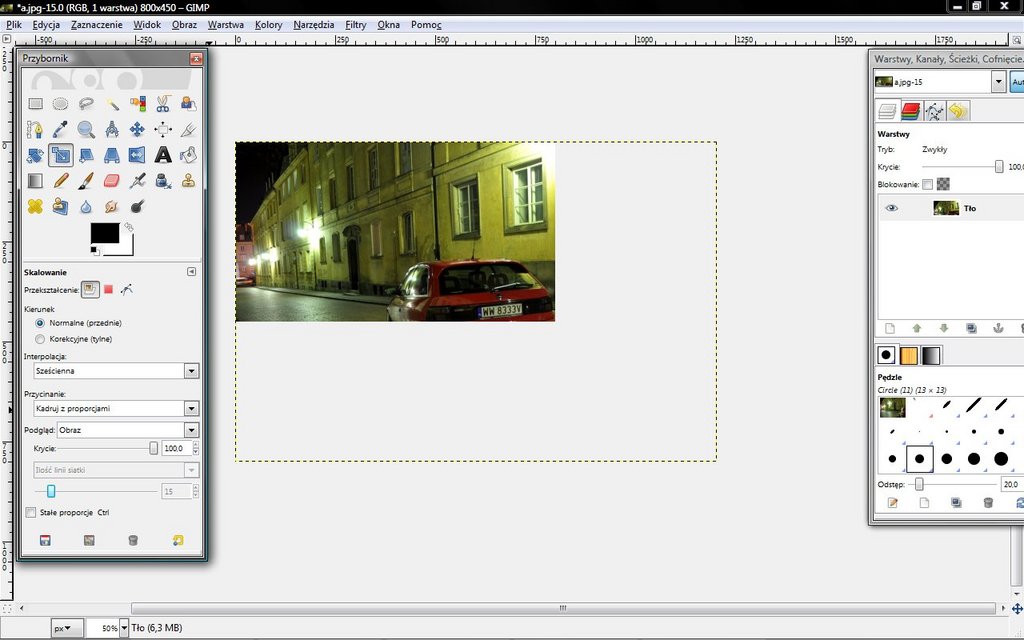Open the Kolory menu
Screen dimensions: 1024x640
click(x=268, y=25)
